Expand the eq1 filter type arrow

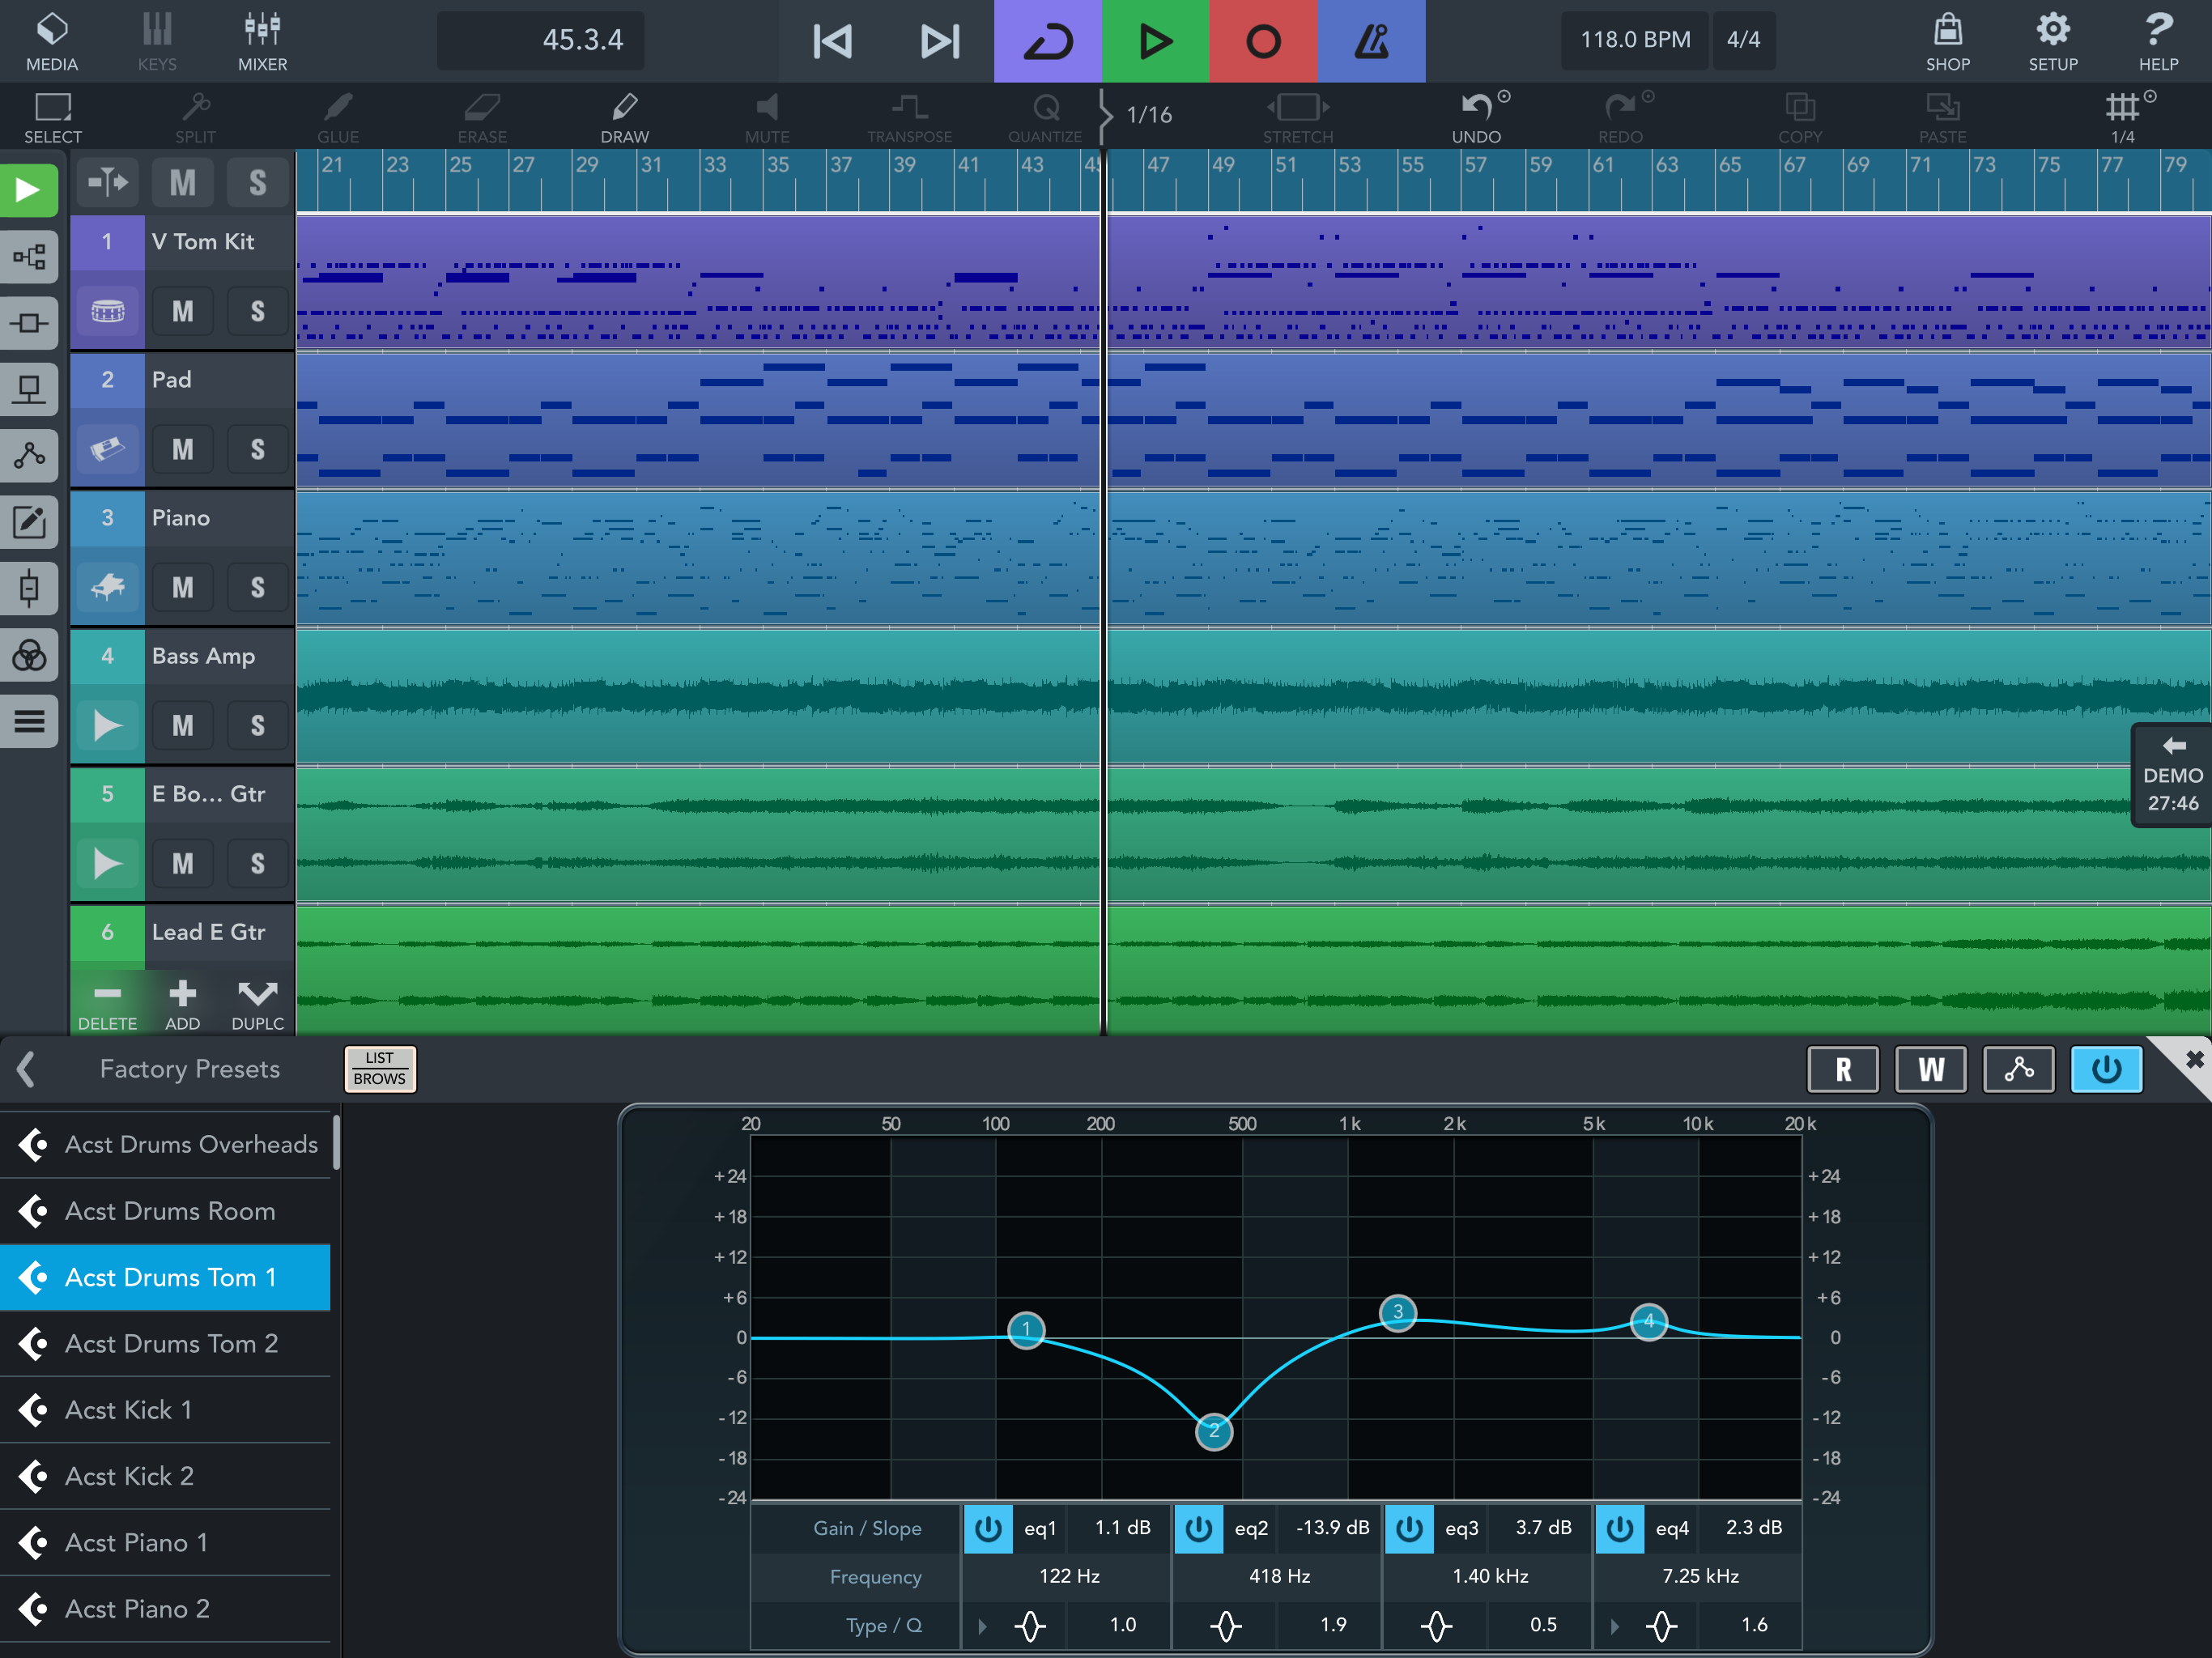click(x=982, y=1626)
